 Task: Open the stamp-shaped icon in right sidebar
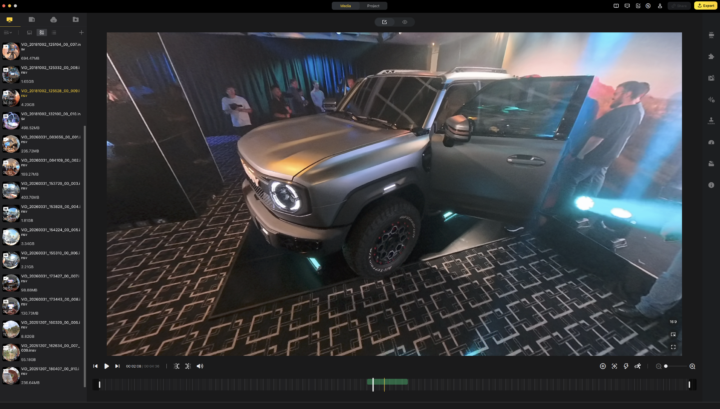(x=711, y=120)
